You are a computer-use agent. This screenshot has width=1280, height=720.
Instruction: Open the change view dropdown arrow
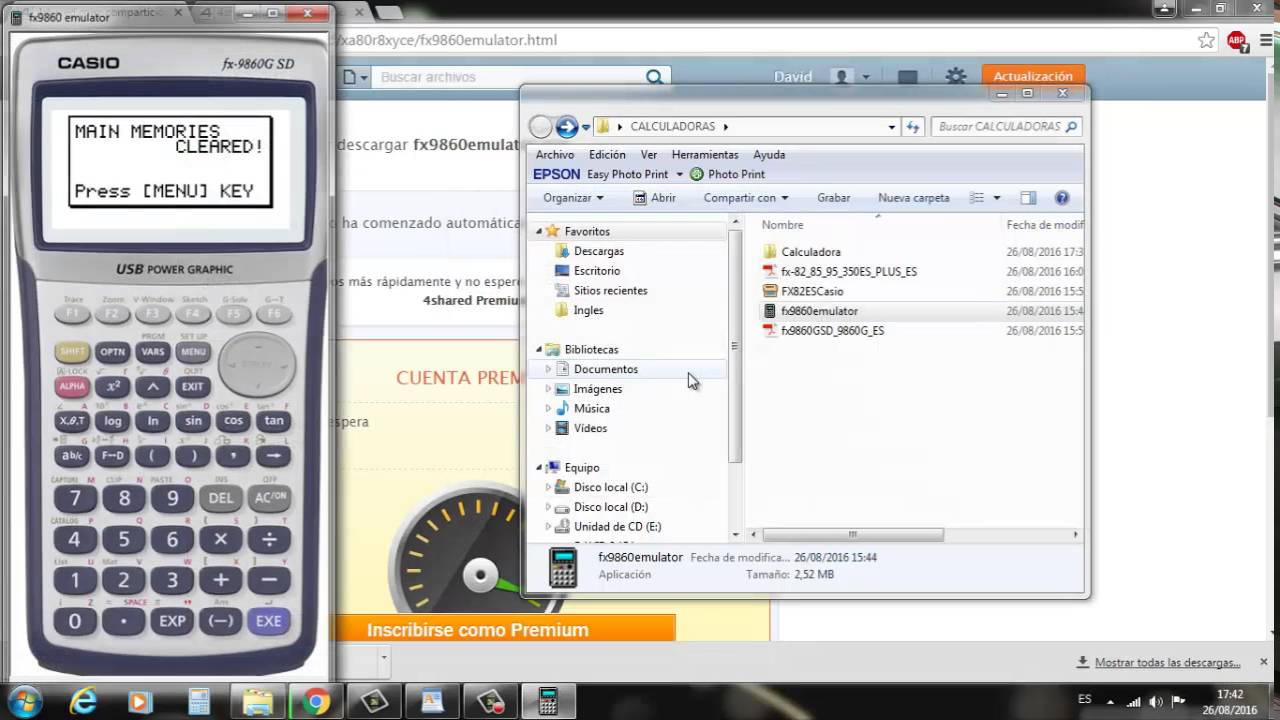(x=996, y=198)
